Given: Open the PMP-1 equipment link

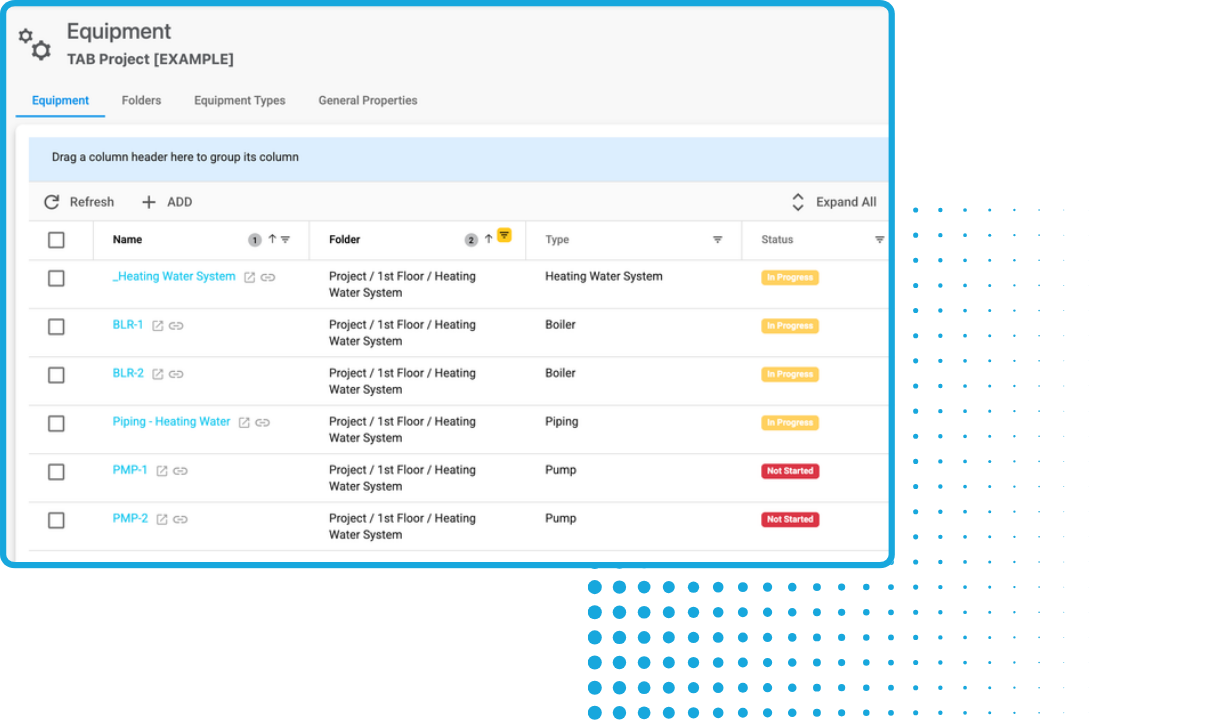Looking at the screenshot, I should [130, 470].
